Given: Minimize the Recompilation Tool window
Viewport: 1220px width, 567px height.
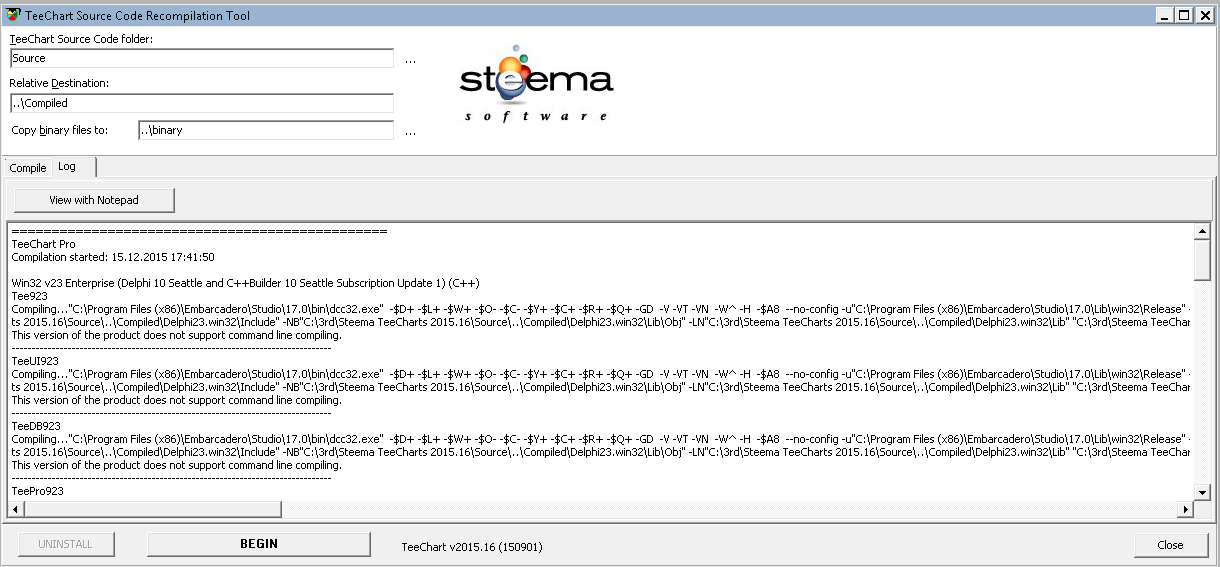Looking at the screenshot, I should point(1166,15).
